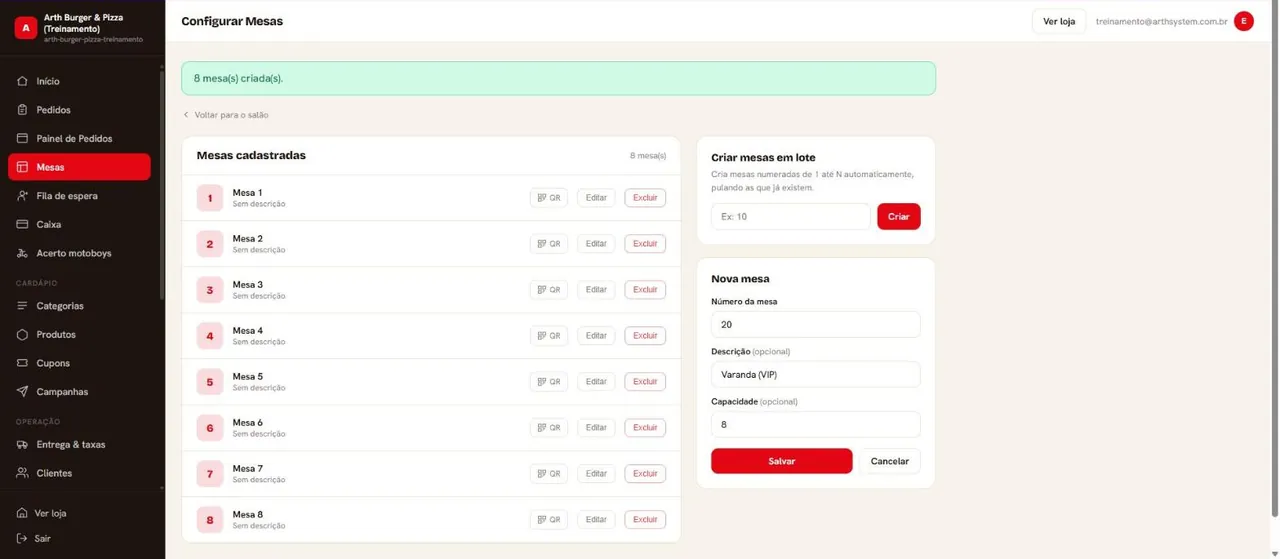Viewport: 1280px width, 559px height.
Task: Click the Criar batch tables button
Action: (x=899, y=217)
